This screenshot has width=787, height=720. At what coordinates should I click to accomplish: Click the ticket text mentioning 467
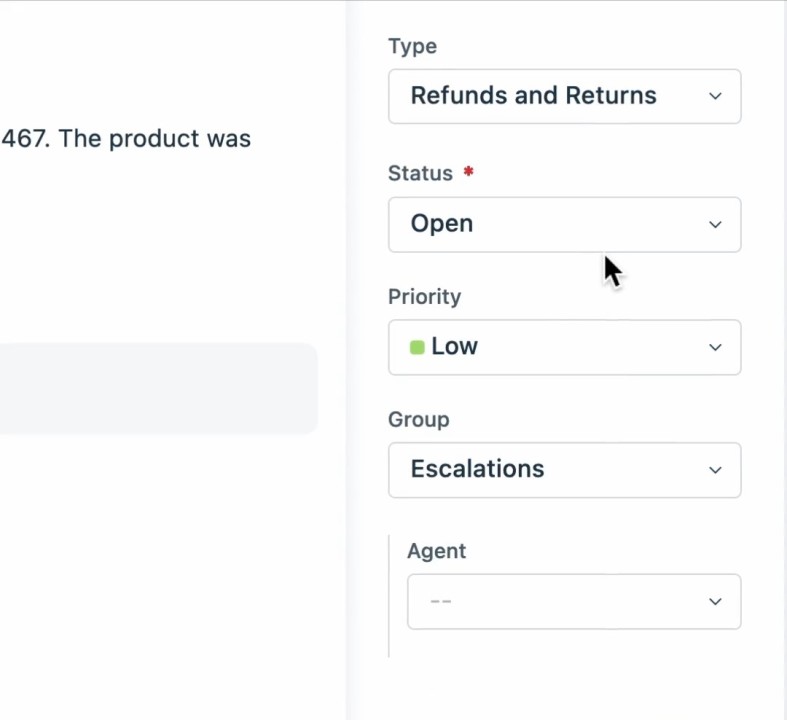(126, 138)
